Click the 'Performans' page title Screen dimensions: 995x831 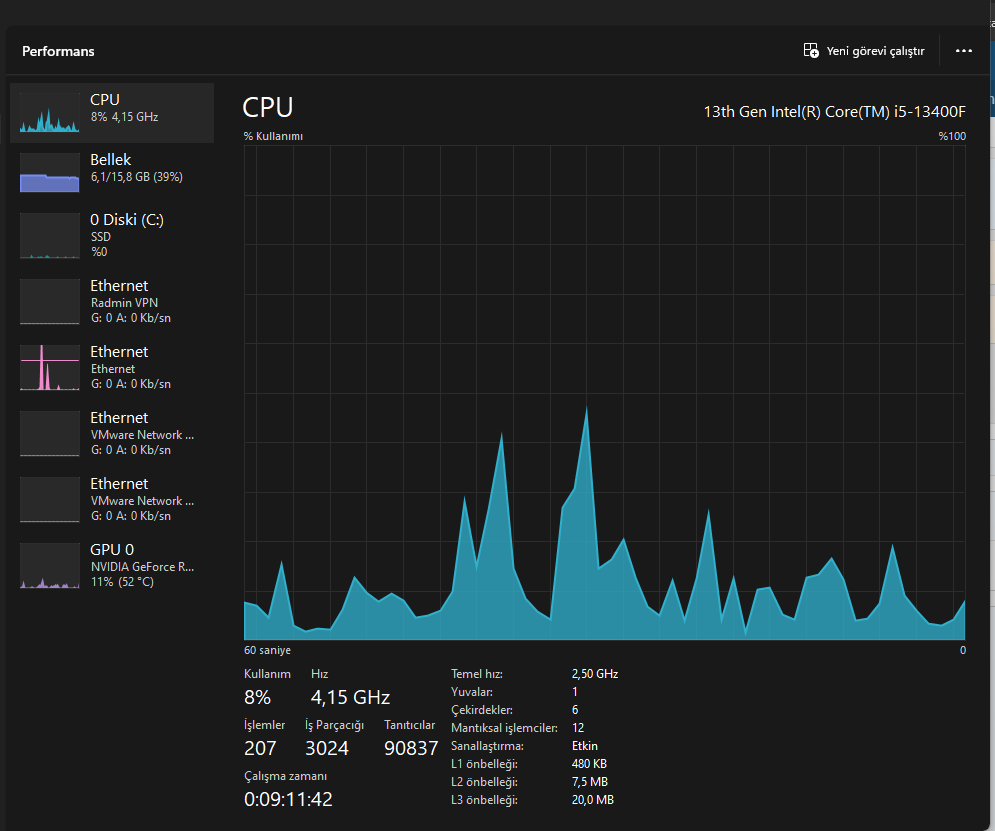click(58, 51)
